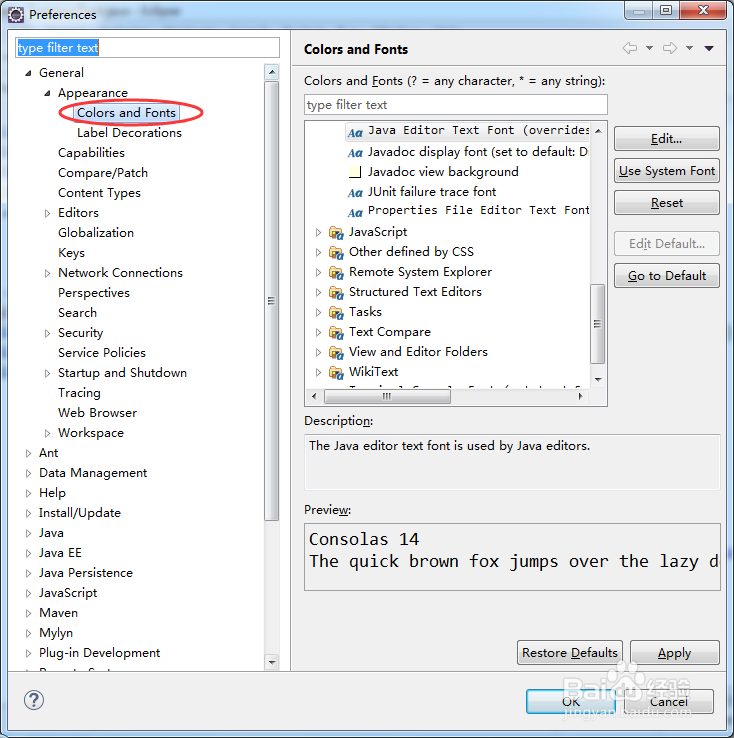Open the forward history dropdown arrow
Image resolution: width=734 pixels, height=738 pixels.
[689, 48]
